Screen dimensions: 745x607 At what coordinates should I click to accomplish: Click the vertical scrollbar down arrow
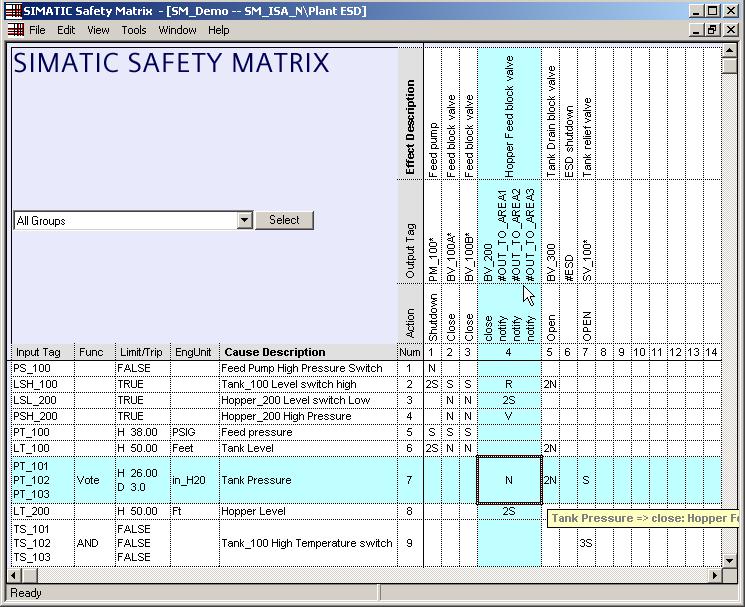[x=729, y=560]
